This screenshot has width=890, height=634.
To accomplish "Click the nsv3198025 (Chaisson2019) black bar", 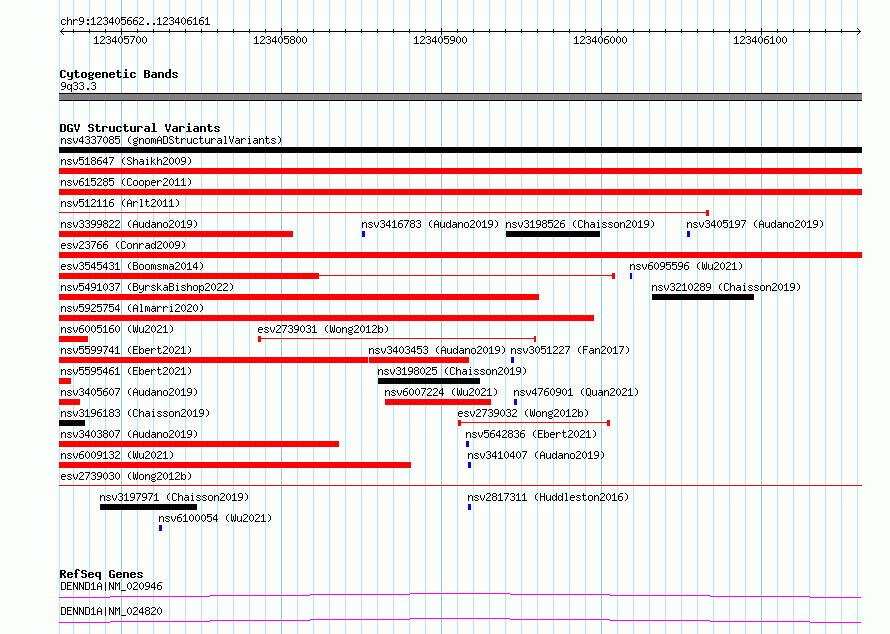I will tap(429, 381).
